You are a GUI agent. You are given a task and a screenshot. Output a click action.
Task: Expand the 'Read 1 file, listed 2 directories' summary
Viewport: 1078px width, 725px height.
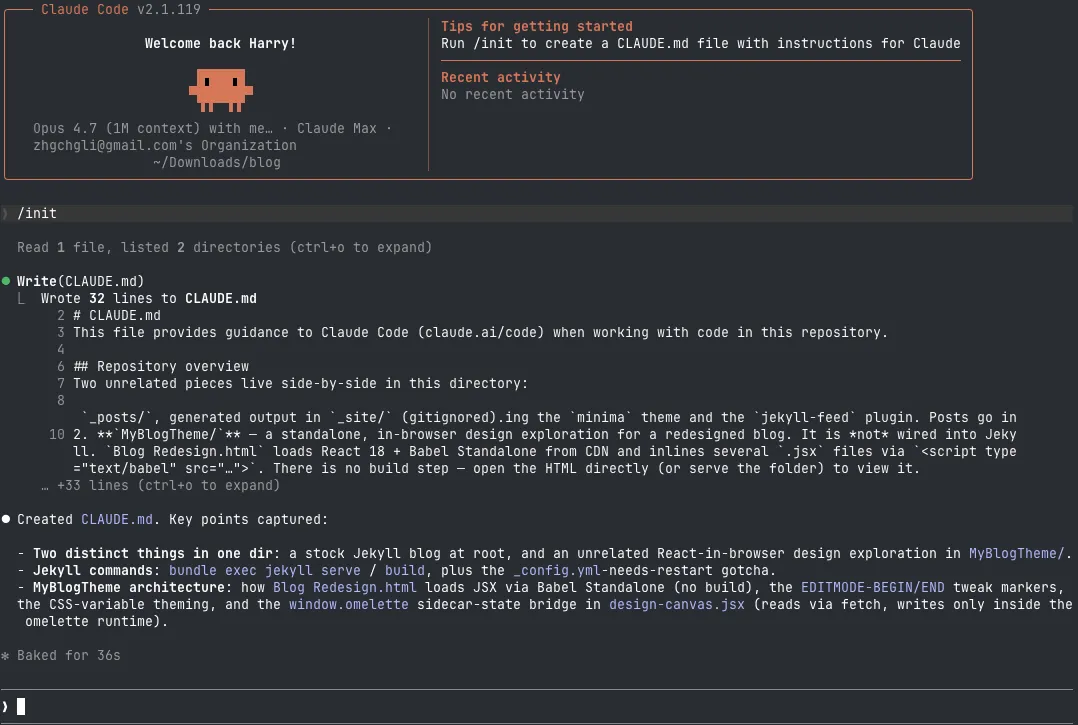tap(224, 247)
